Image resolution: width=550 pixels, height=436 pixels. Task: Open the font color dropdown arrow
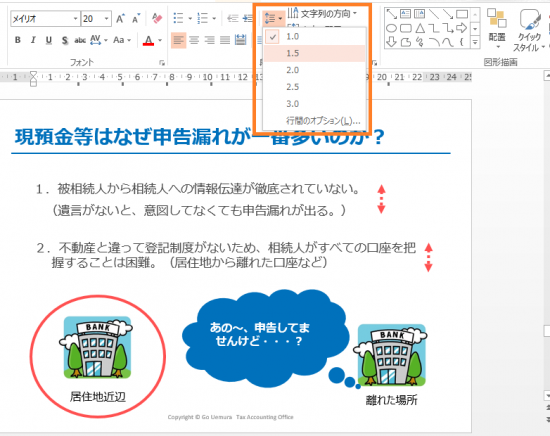(160, 40)
